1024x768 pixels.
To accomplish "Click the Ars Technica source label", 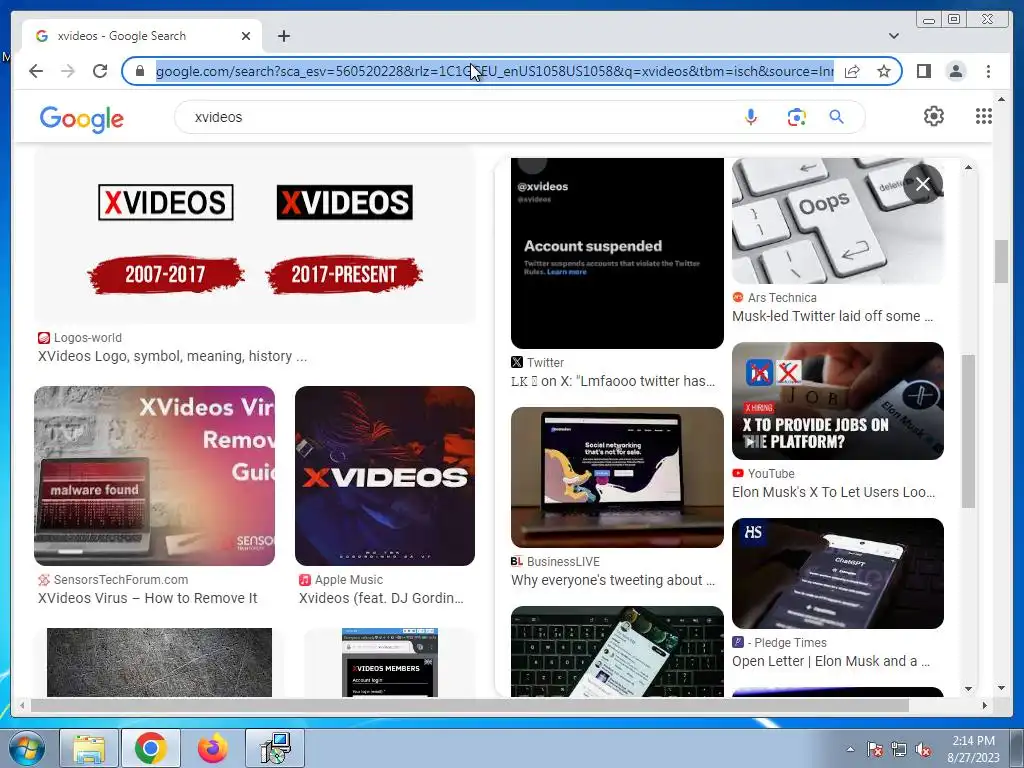I will click(782, 298).
